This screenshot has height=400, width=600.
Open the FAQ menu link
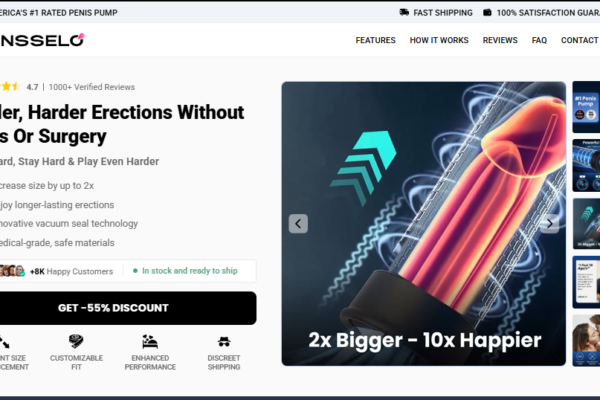[539, 40]
